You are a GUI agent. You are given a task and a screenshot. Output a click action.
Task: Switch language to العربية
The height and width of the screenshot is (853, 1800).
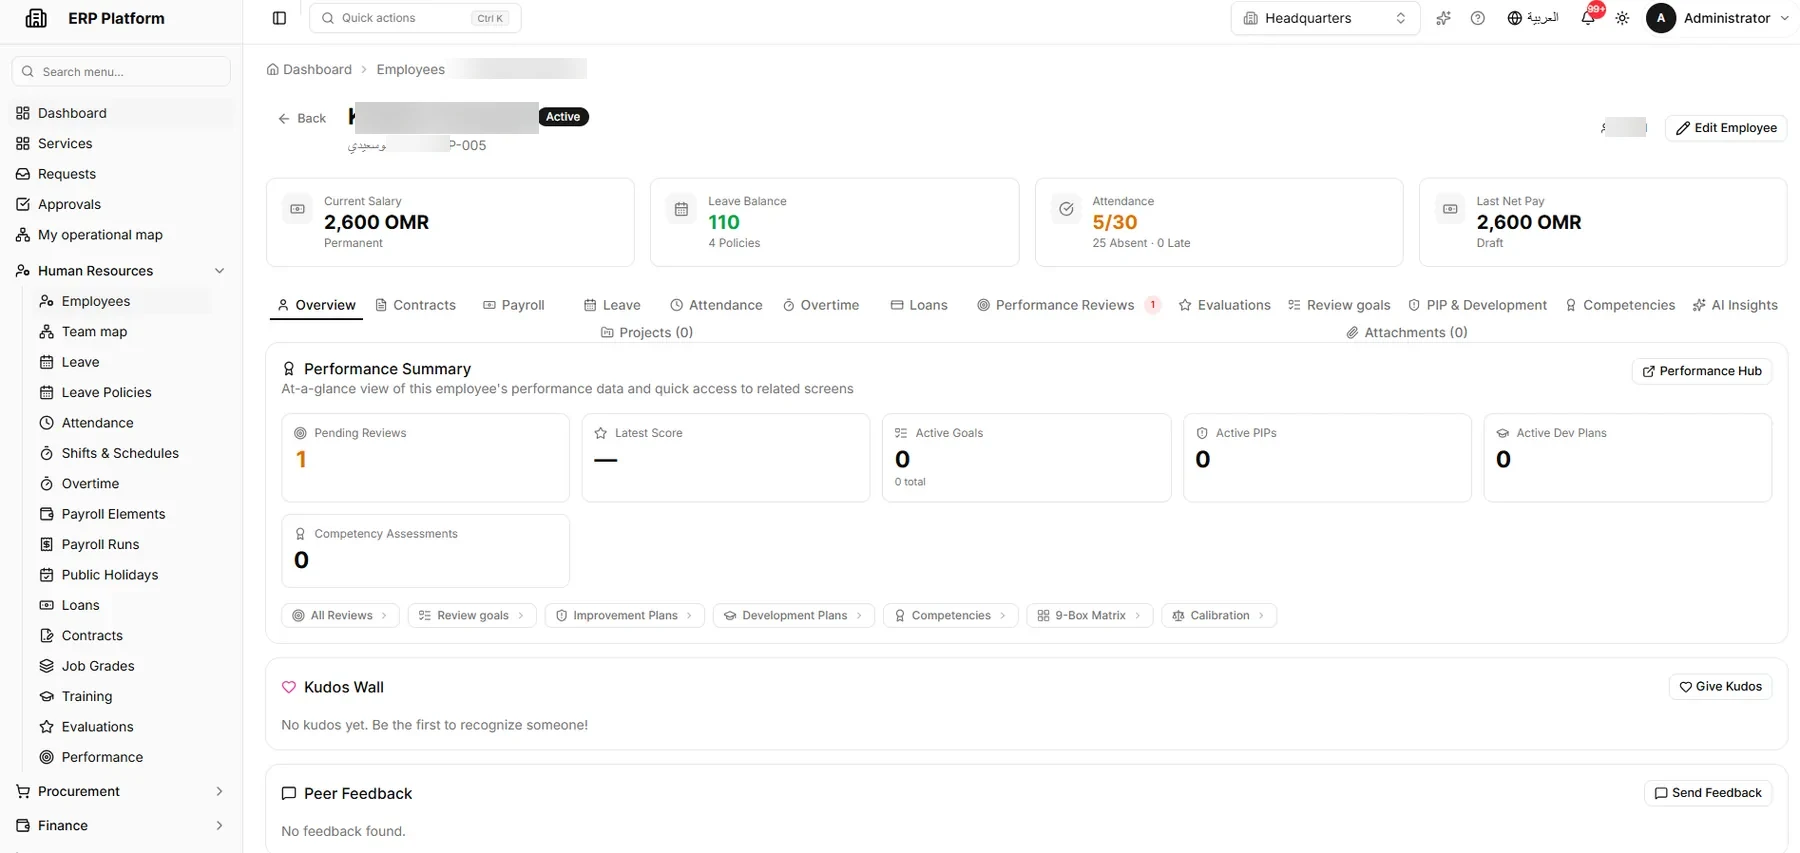pyautogui.click(x=1533, y=18)
